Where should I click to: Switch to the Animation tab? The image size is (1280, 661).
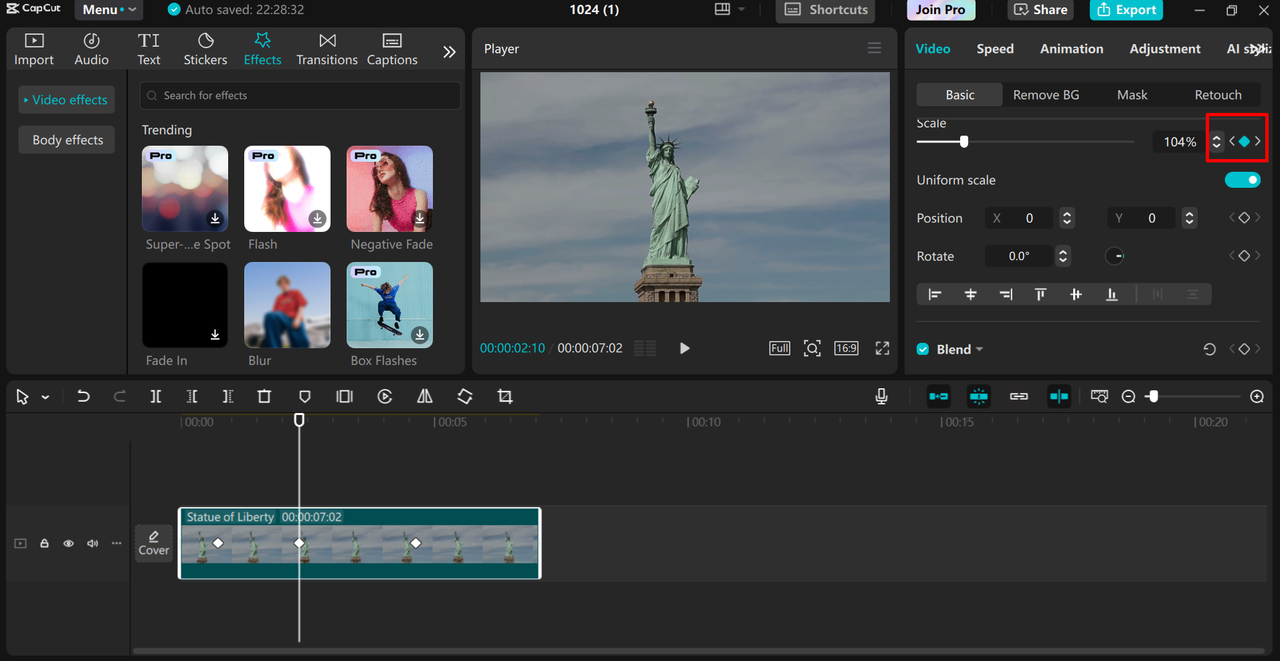[x=1072, y=49]
